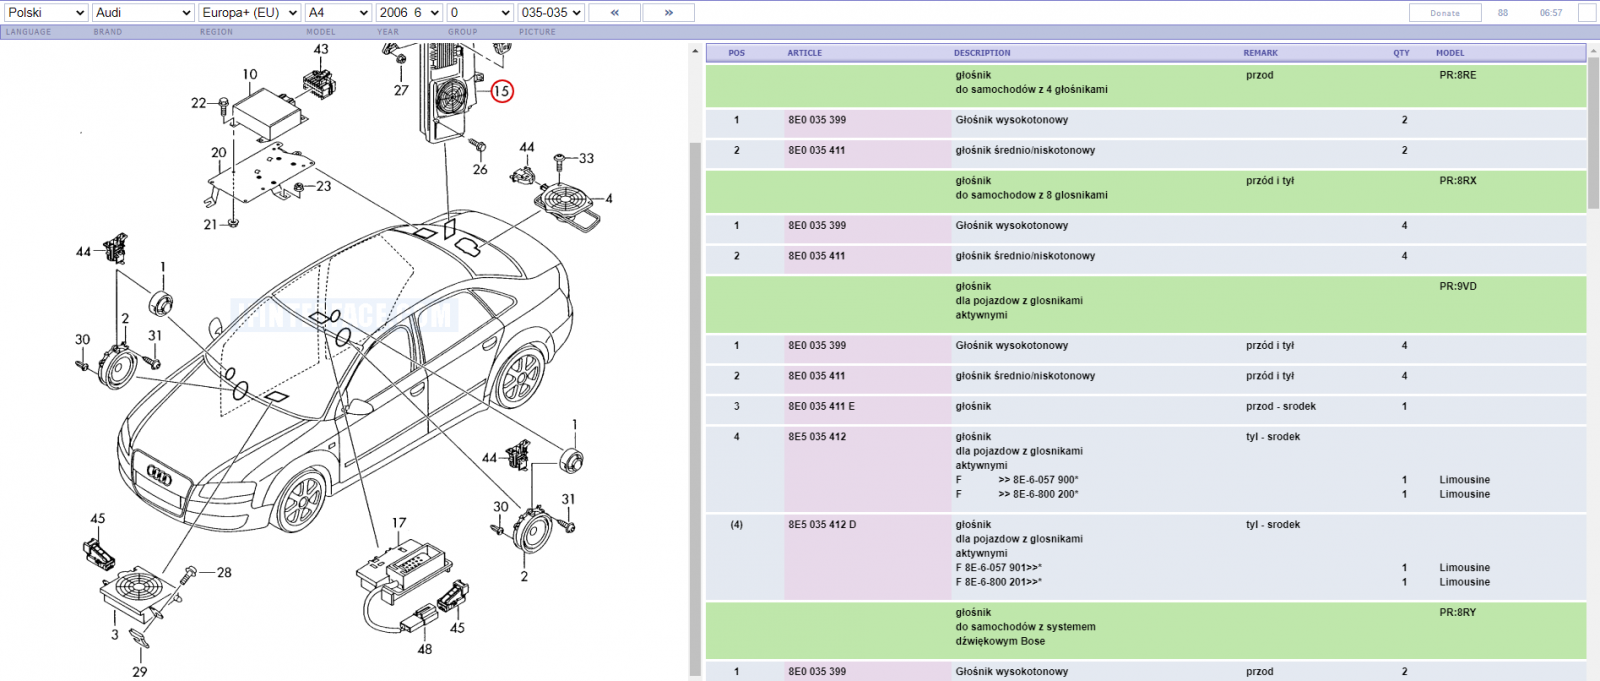Click the ARTICLE column header
The image size is (1600, 681).
pos(805,53)
